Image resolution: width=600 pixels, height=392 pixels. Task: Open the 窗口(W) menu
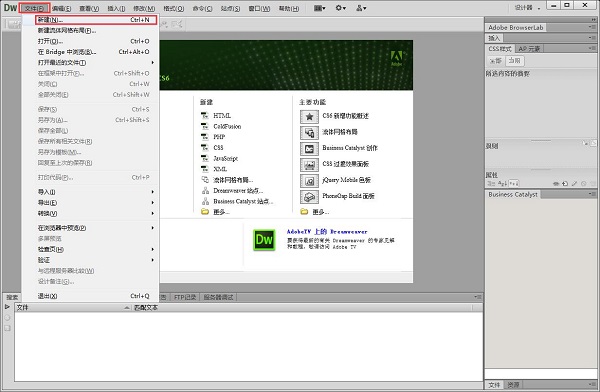259,8
